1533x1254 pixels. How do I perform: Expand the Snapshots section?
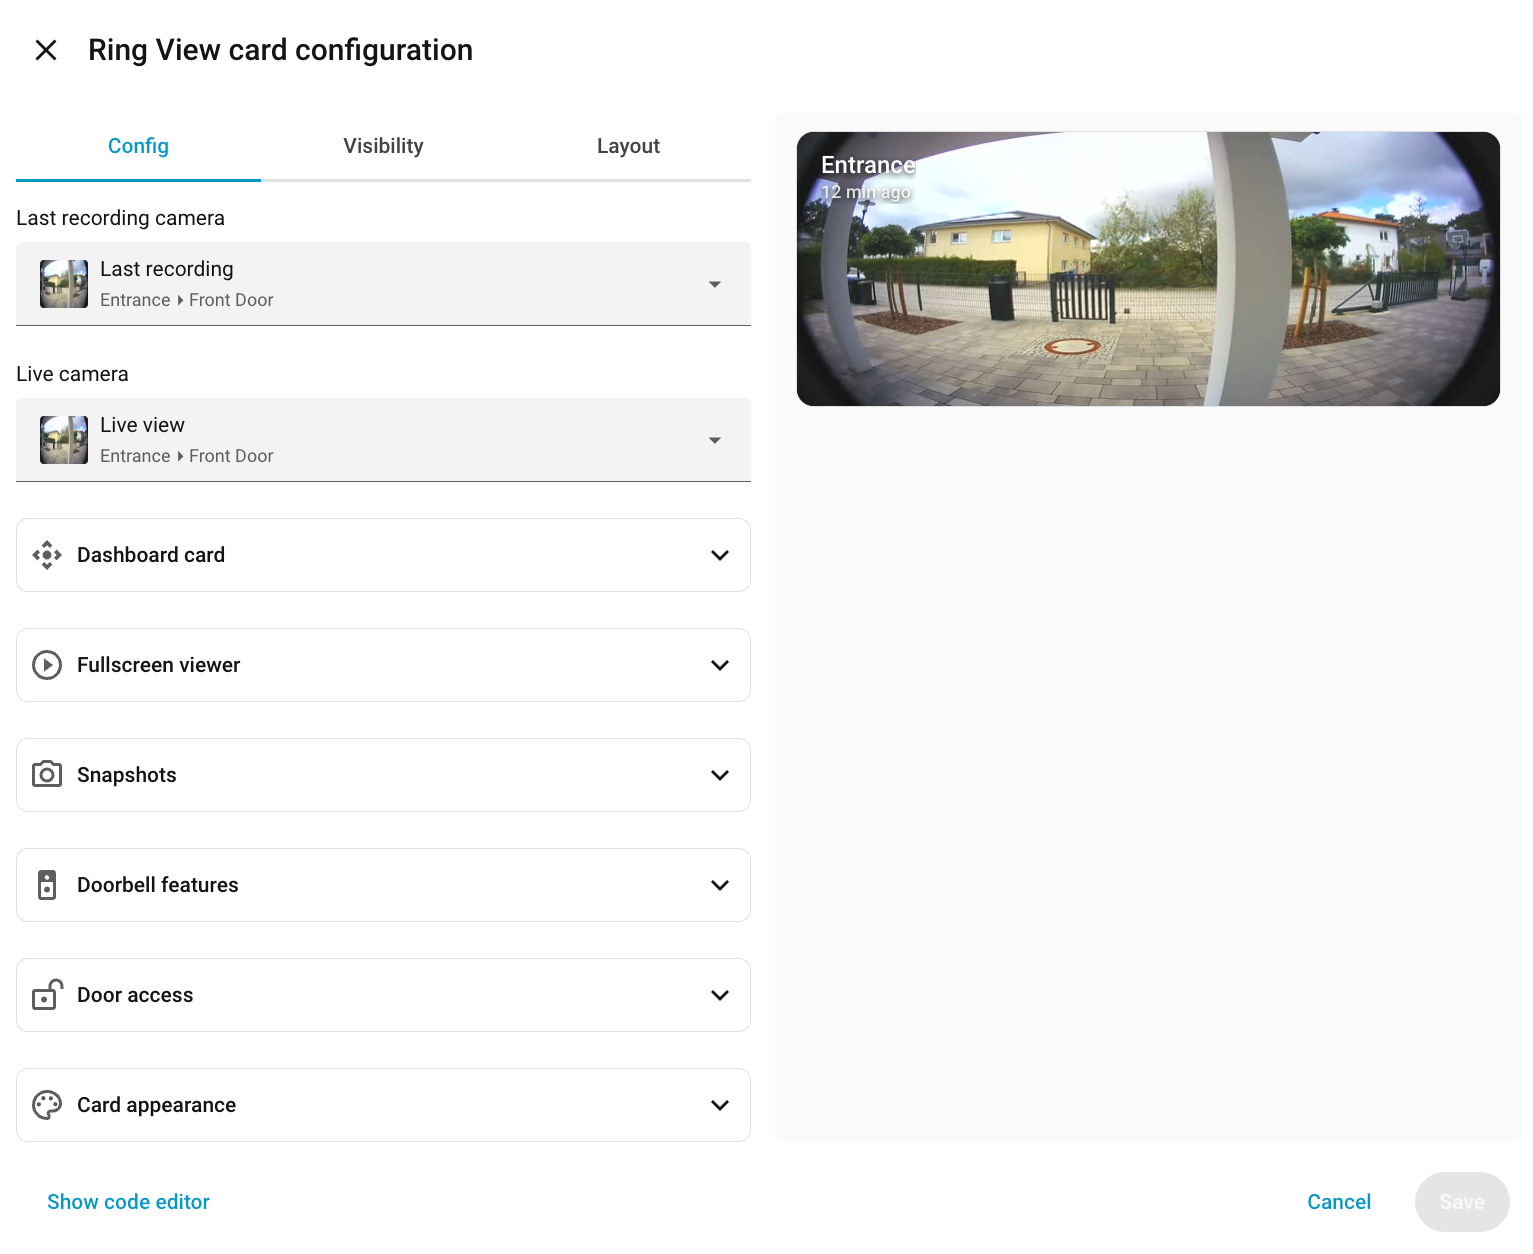tap(383, 775)
